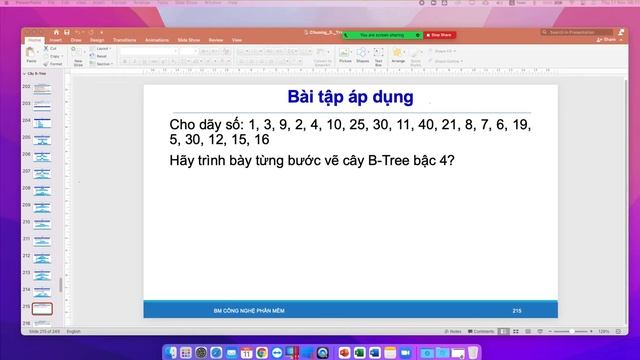Click the slide title Bài tập áp dụng
This screenshot has height=360, width=640.
pos(350,97)
